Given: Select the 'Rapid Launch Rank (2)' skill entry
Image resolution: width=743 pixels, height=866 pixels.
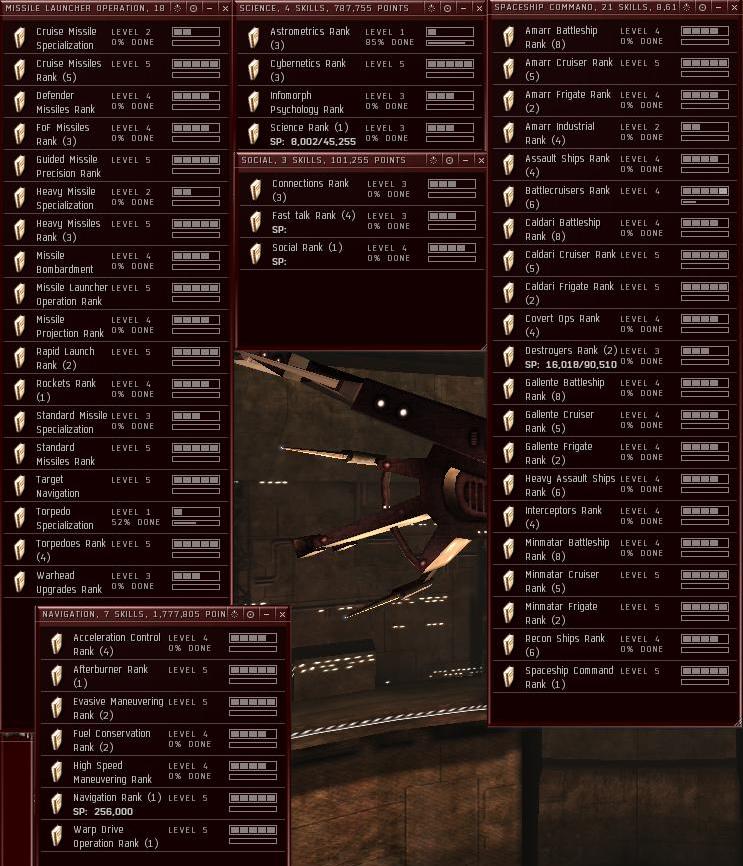Looking at the screenshot, I should [x=116, y=358].
